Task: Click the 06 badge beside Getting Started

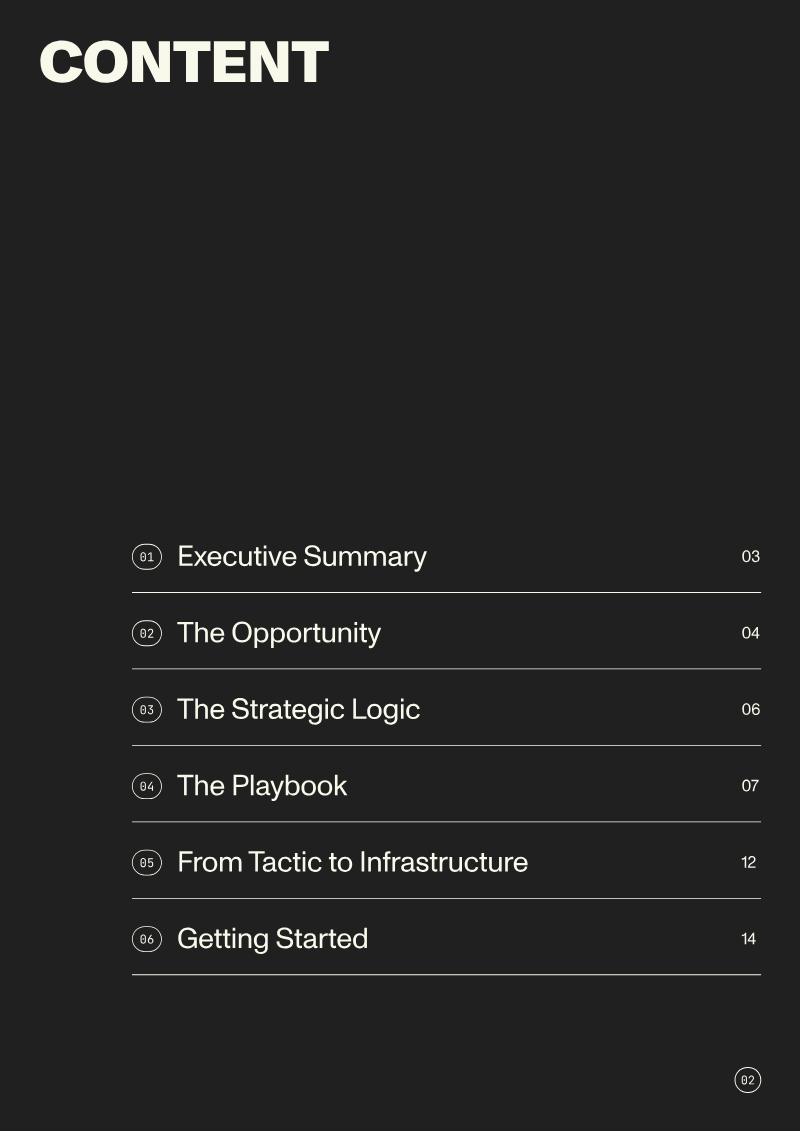Action: [146, 939]
